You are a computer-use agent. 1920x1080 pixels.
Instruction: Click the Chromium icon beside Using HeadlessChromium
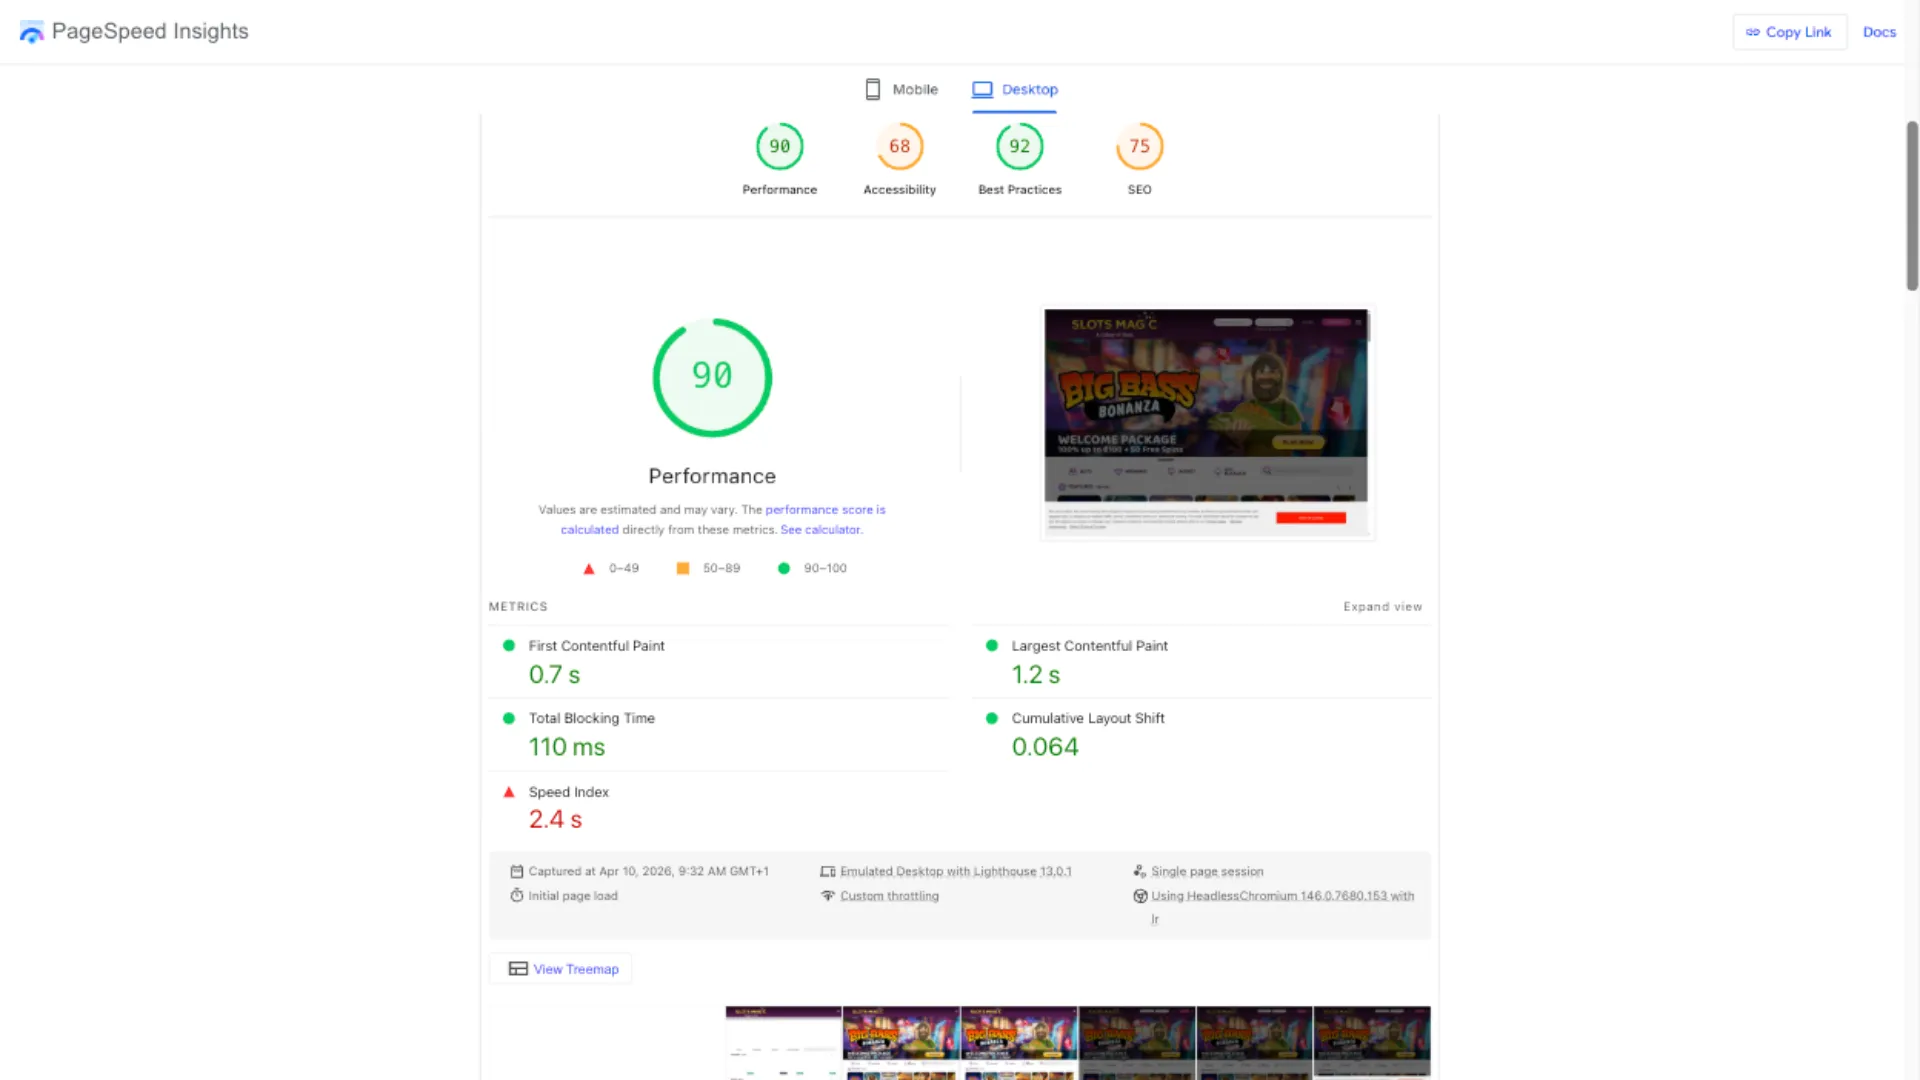coord(1140,896)
